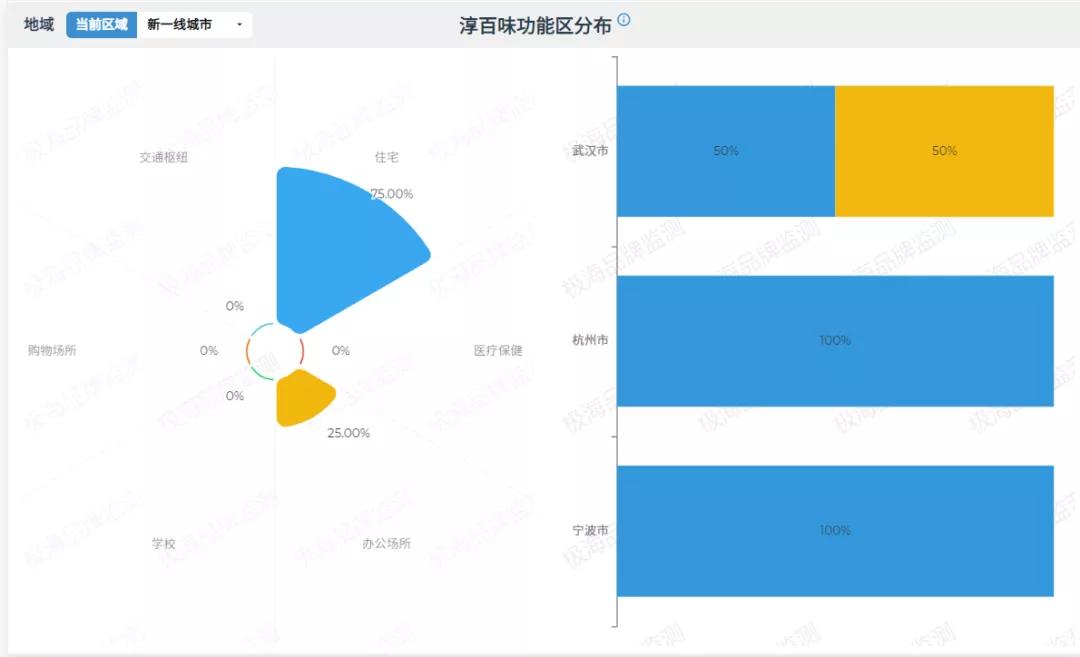Select the 武汉市 axis label
Image resolution: width=1080 pixels, height=657 pixels.
[589, 150]
